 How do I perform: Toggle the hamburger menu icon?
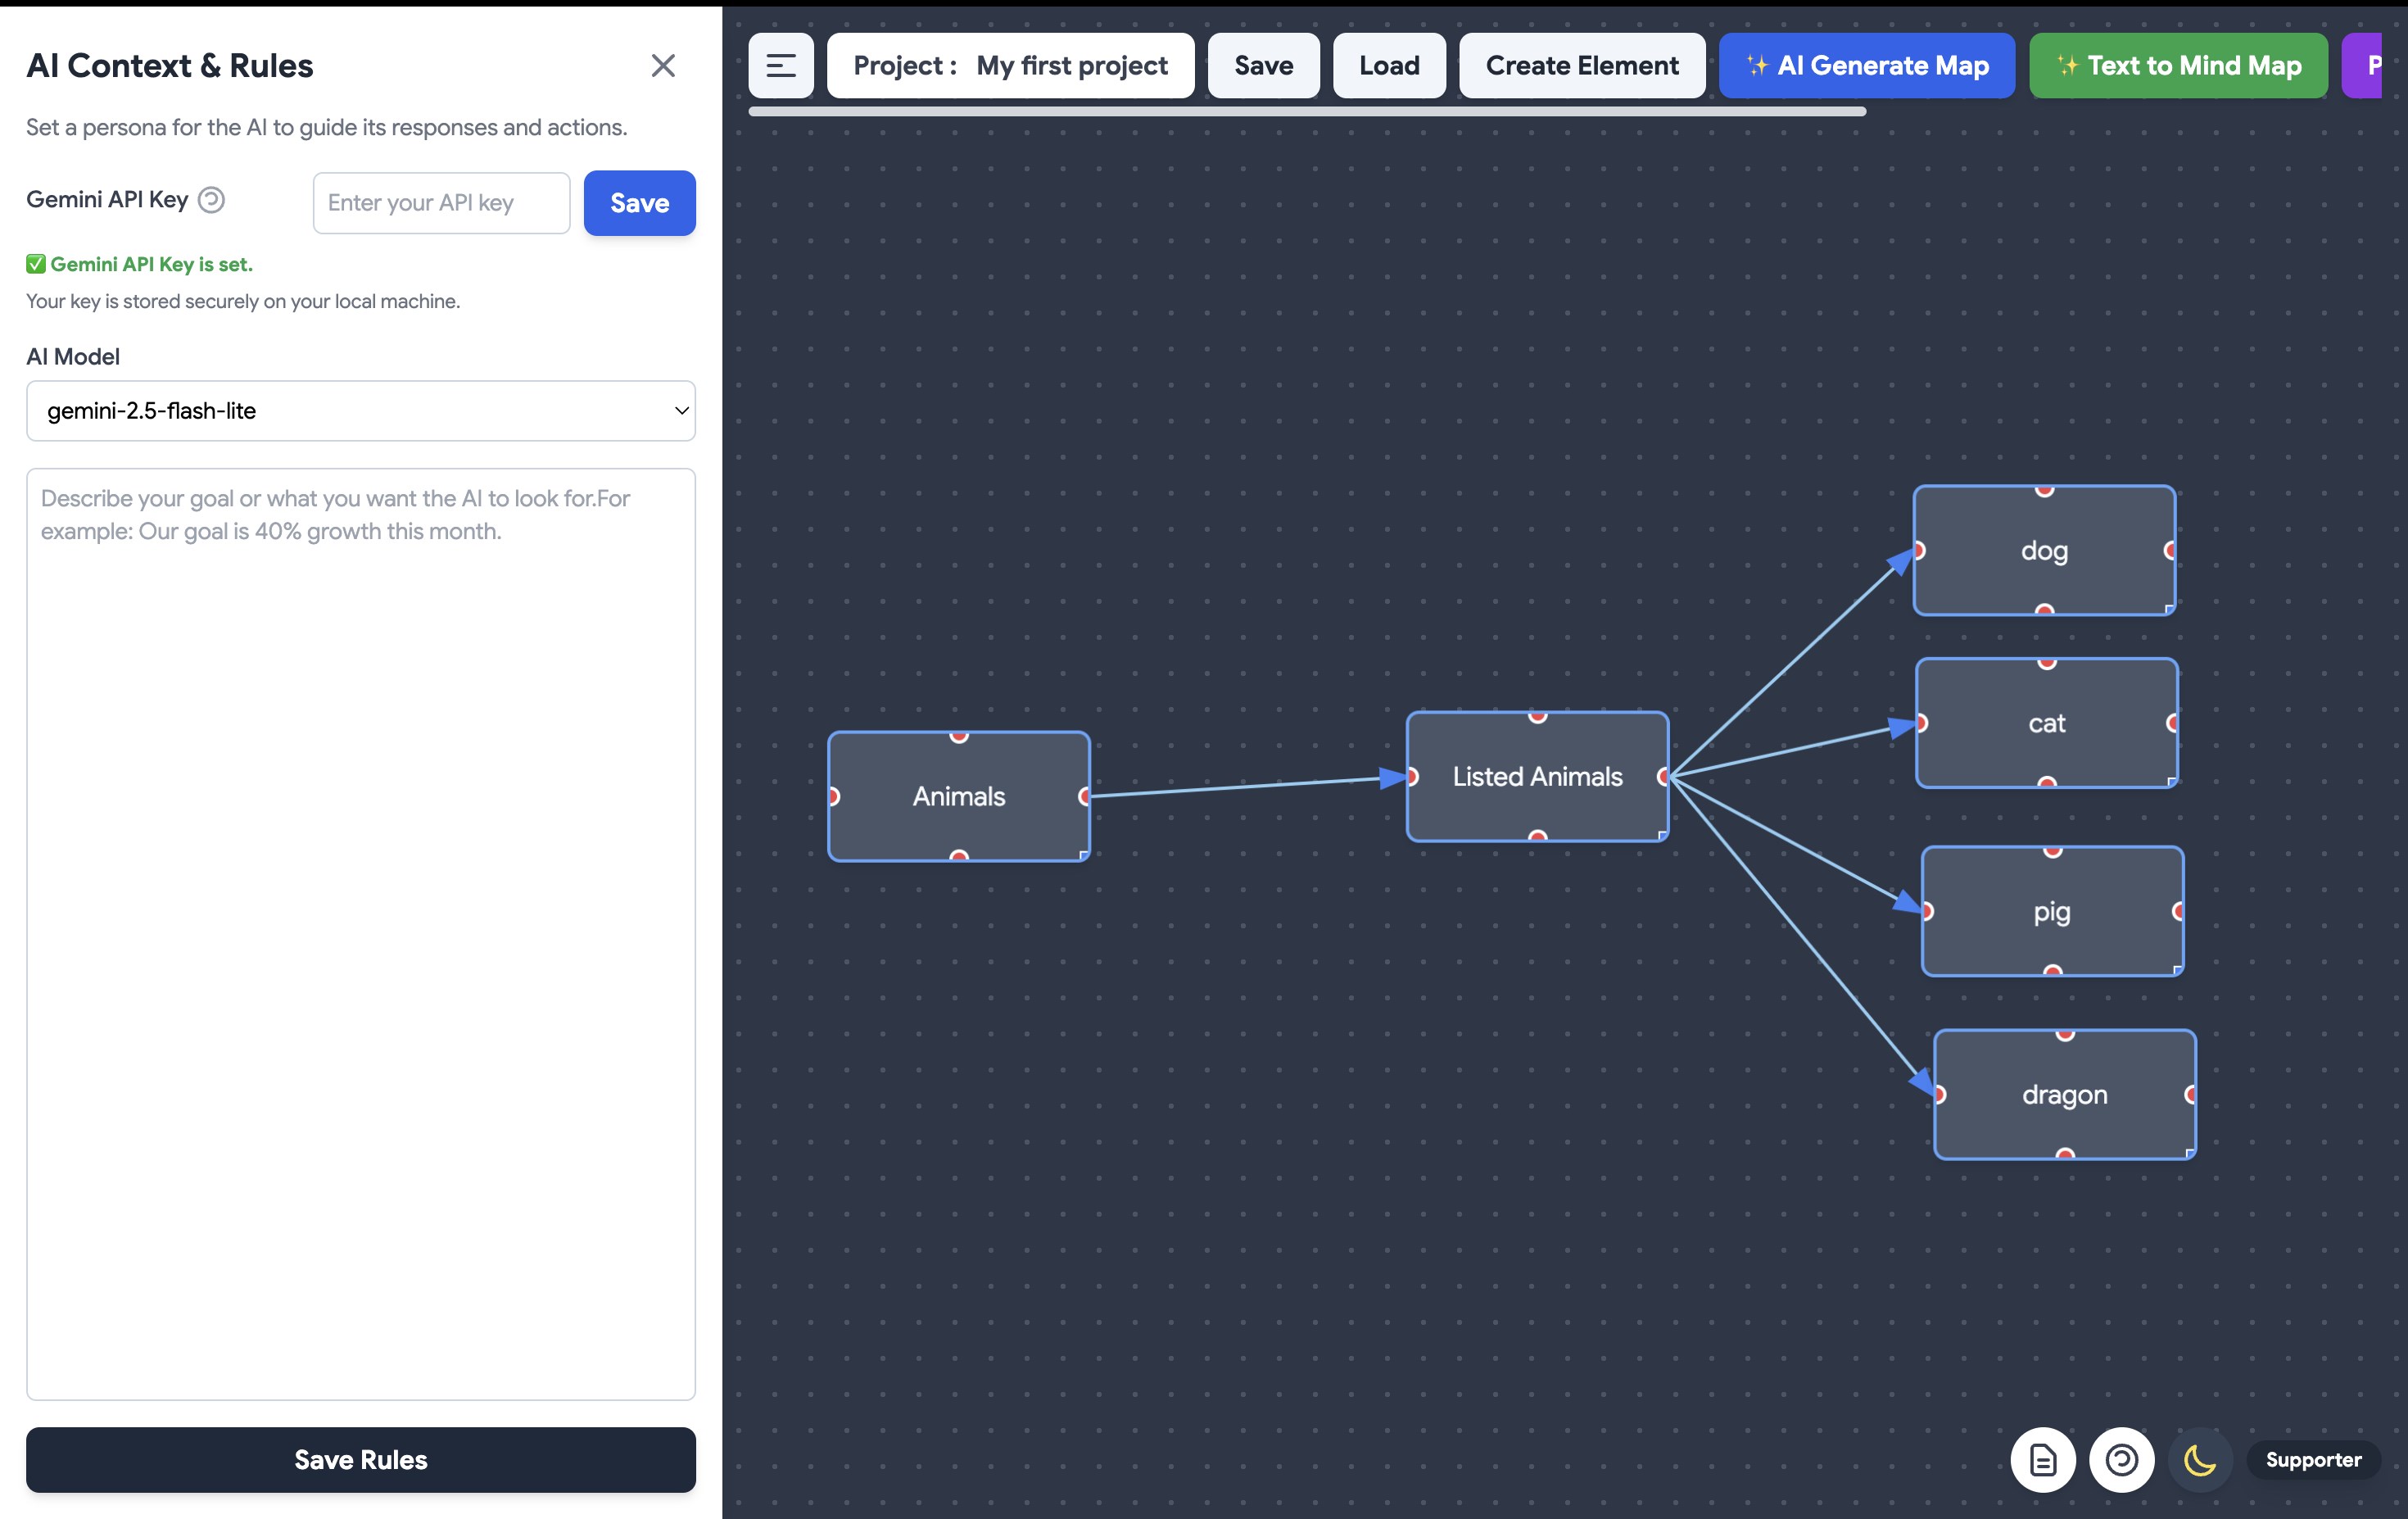(781, 66)
